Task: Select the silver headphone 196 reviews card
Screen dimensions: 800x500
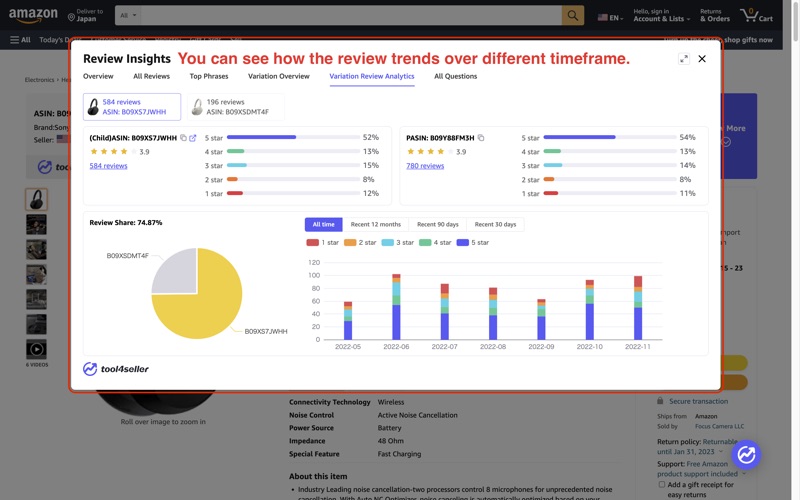Action: pyautogui.click(x=236, y=107)
